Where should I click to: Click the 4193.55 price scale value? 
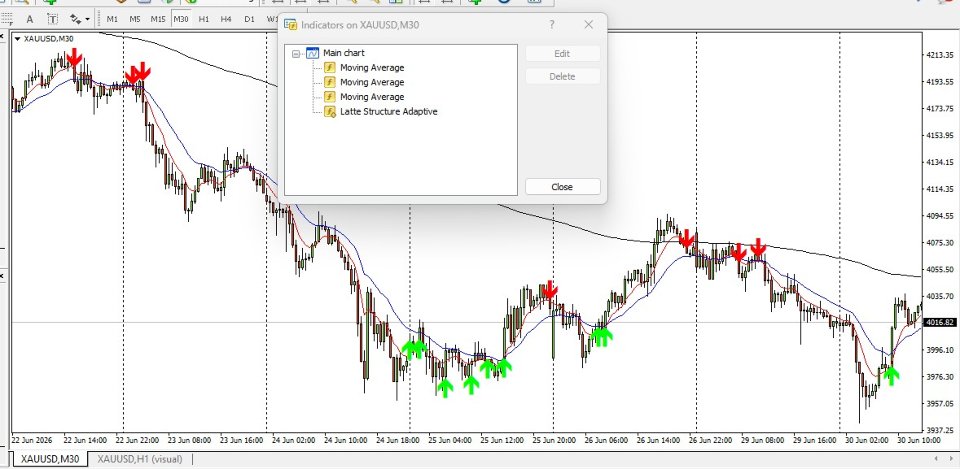(940, 81)
